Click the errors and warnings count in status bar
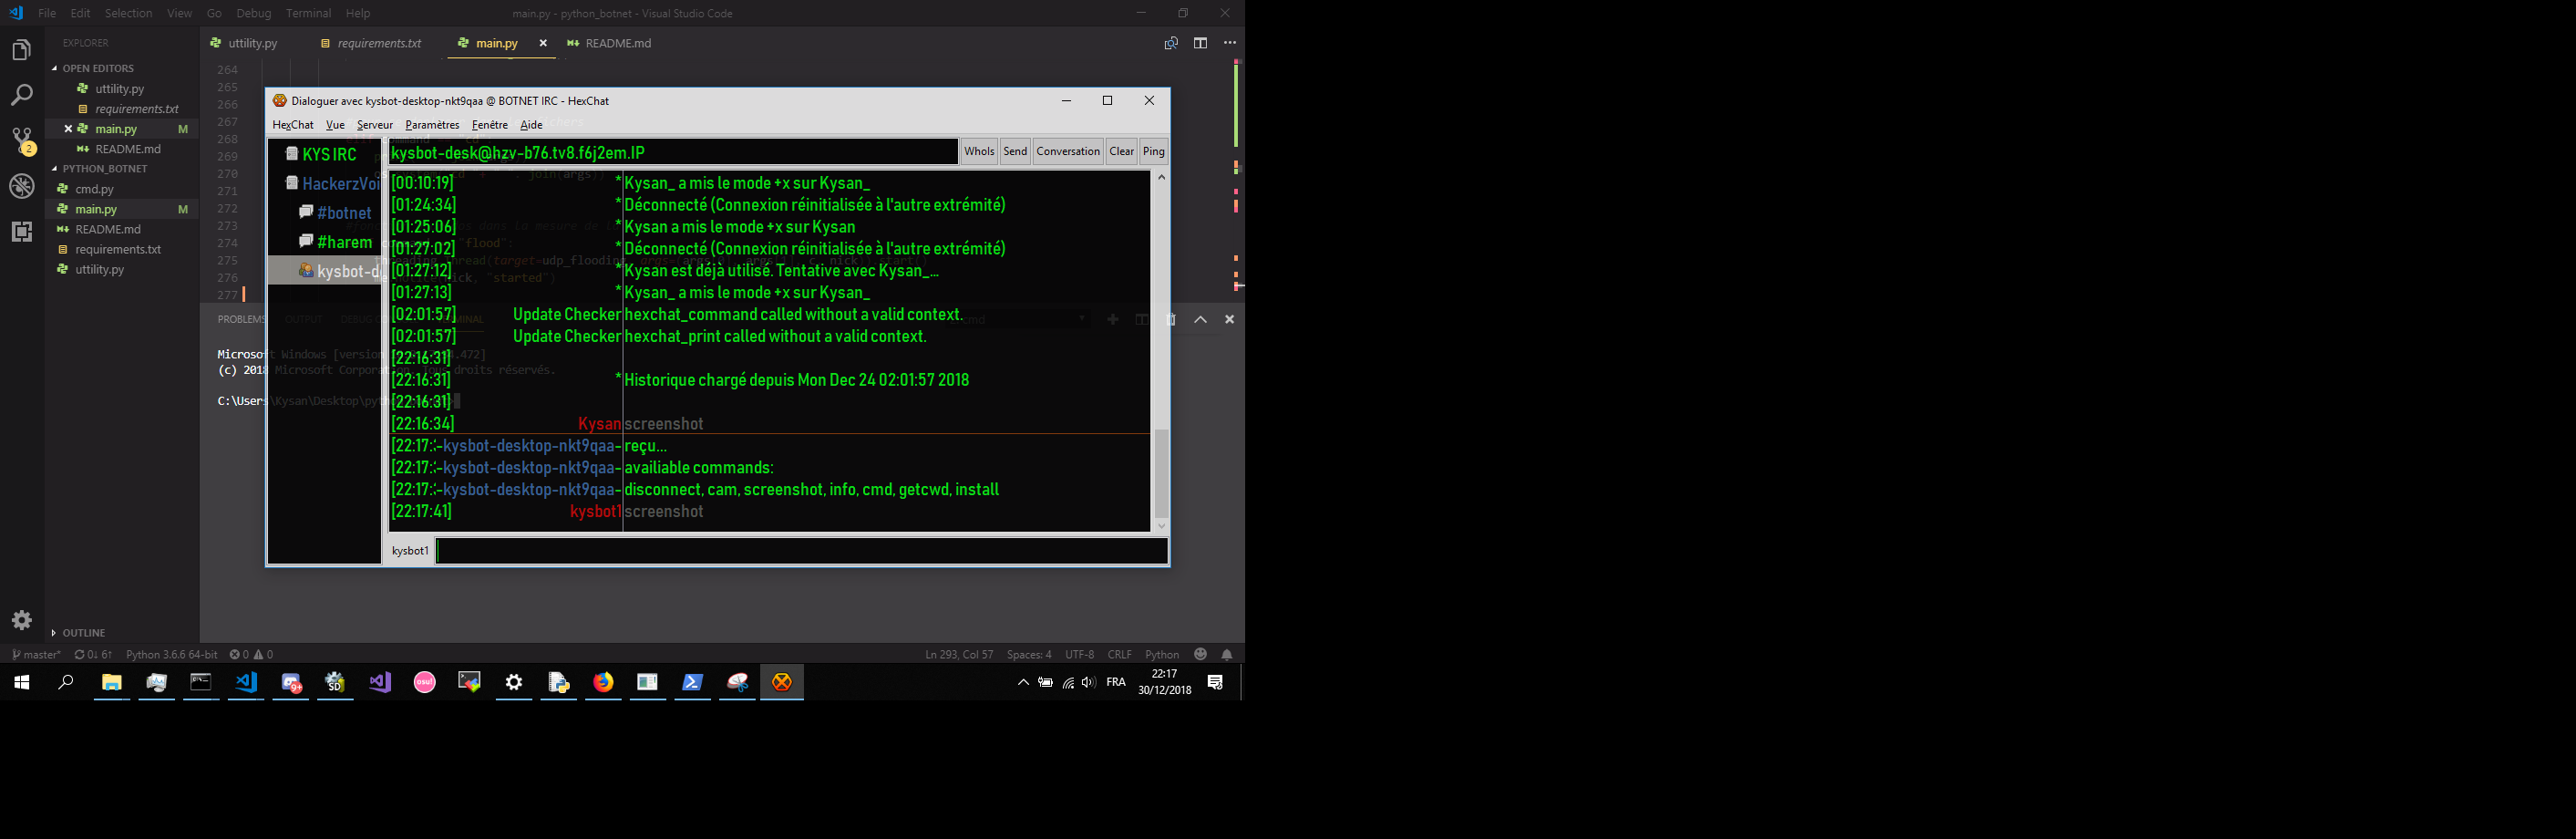Screen dimensions: 2576x839 tap(251, 655)
